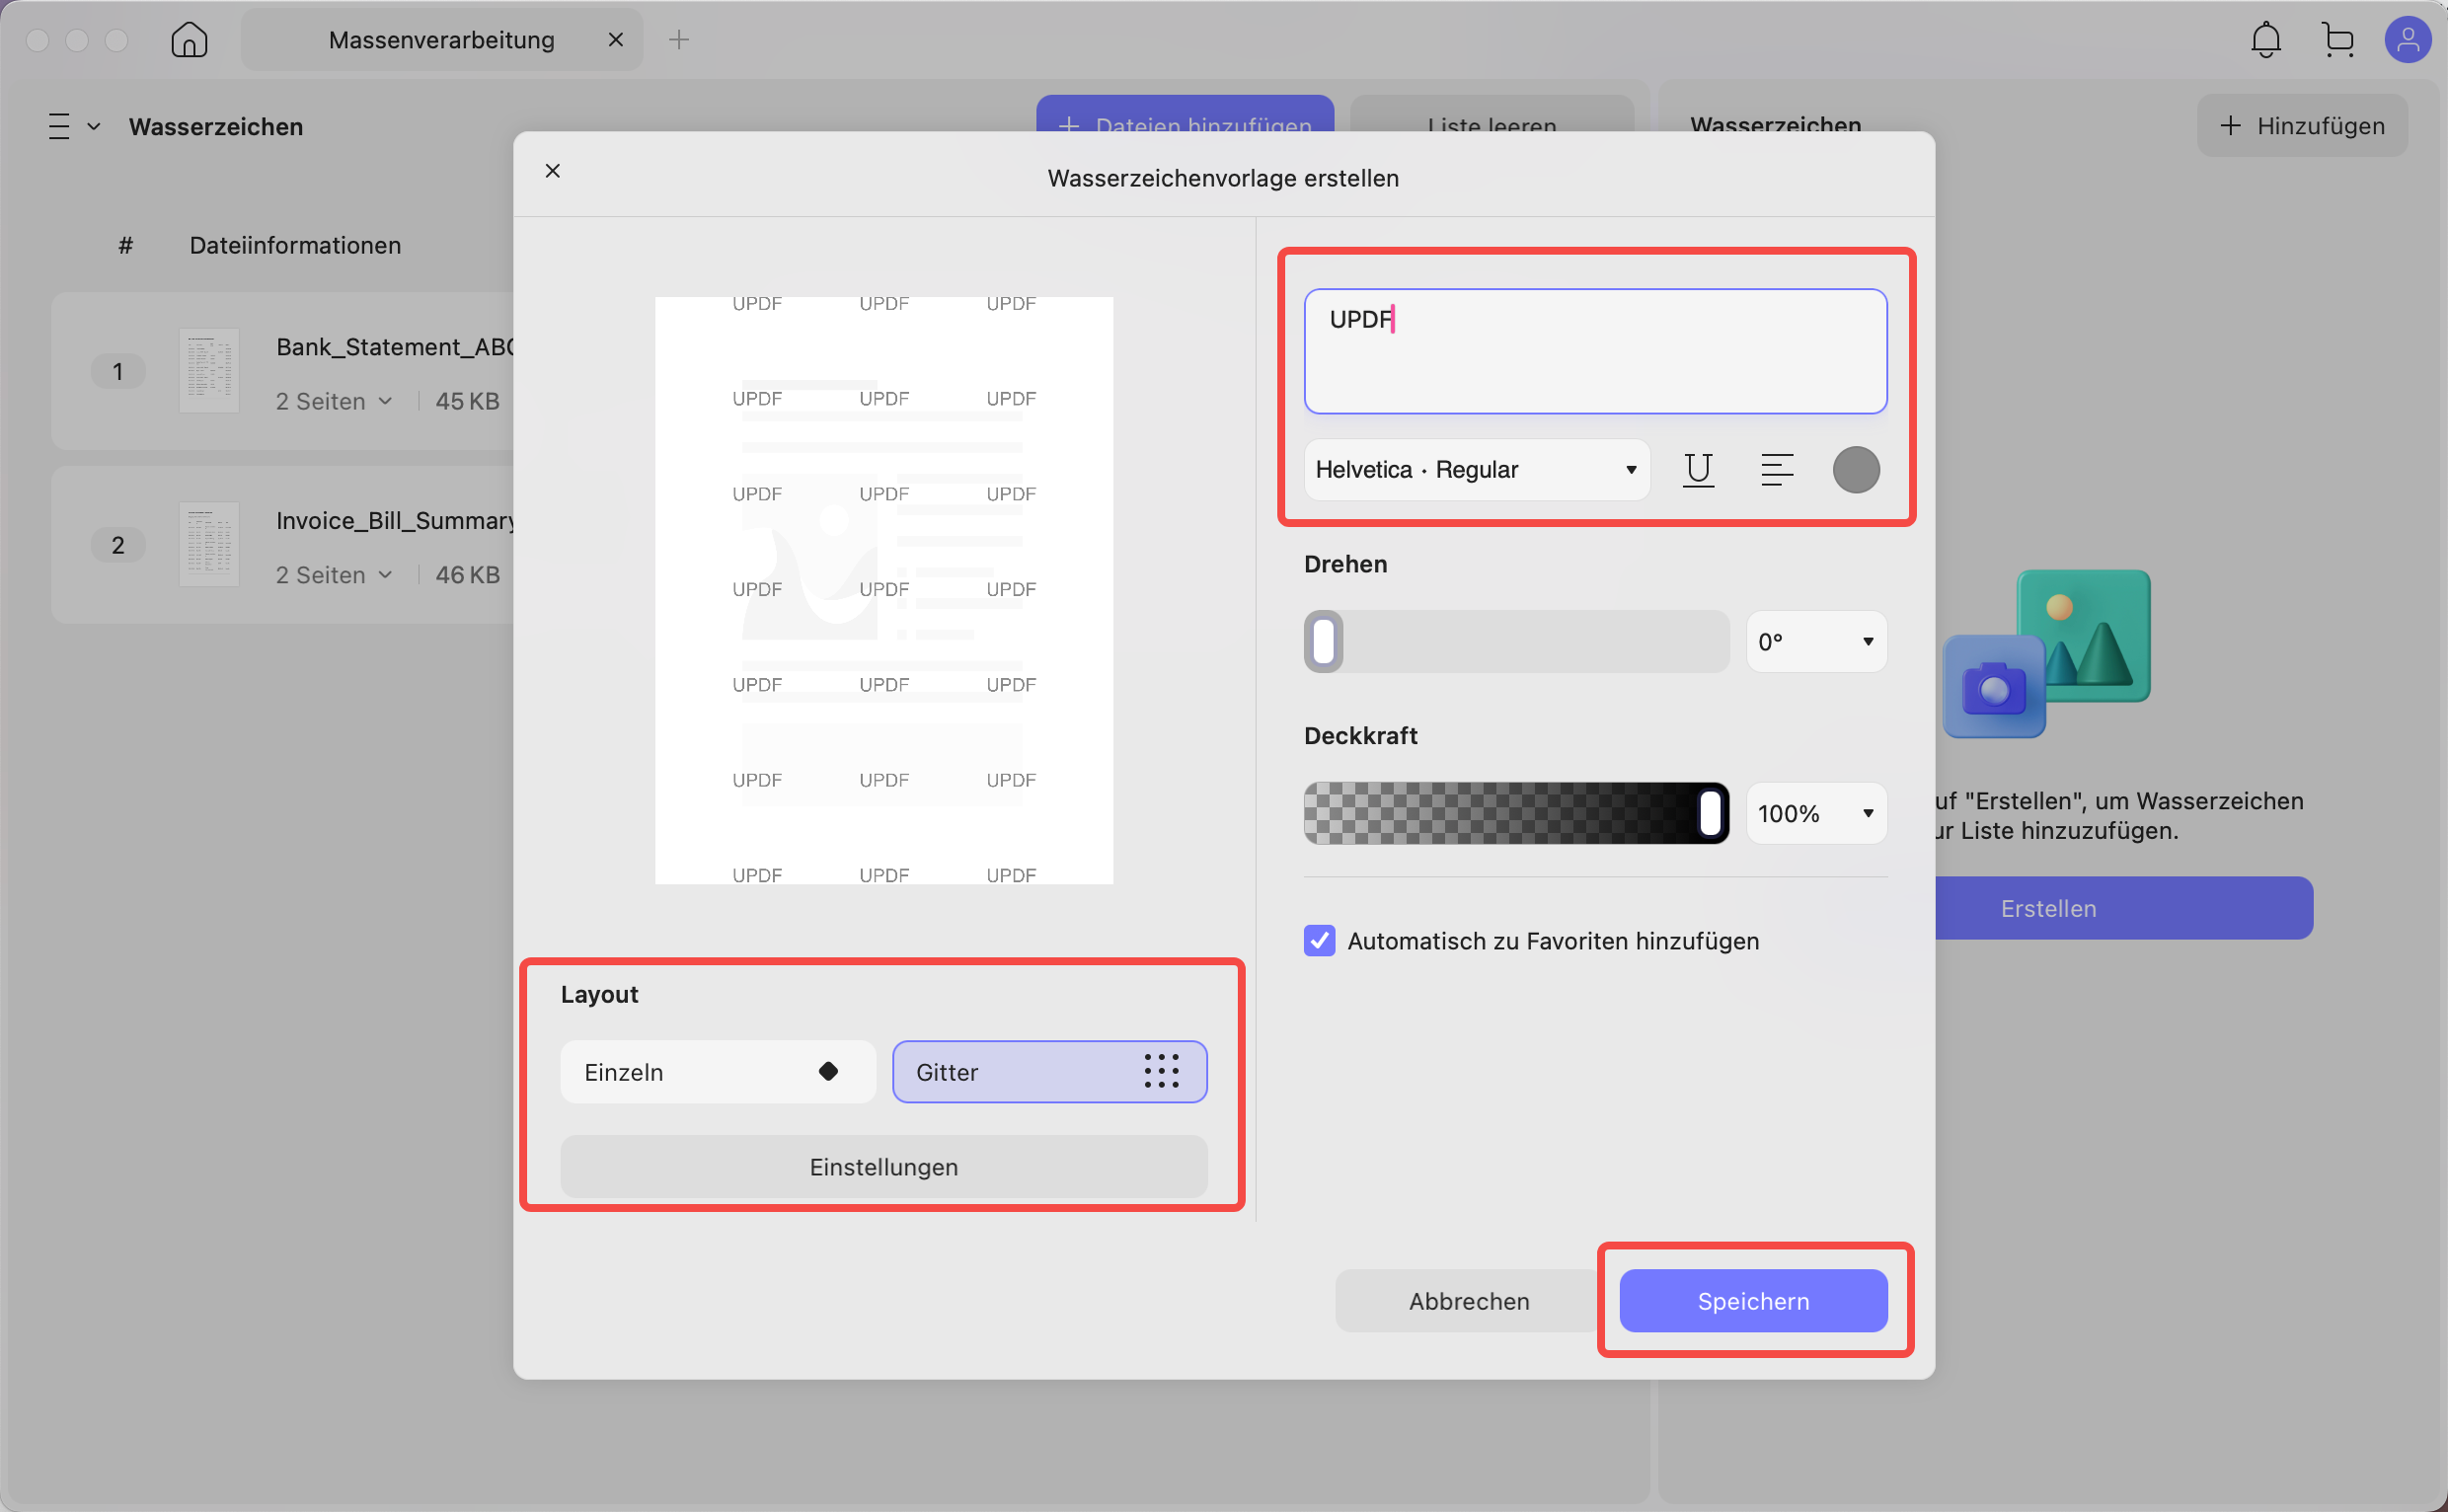Add a new tab with the plus icon
Viewport: 2448px width, 1512px height.
pos(679,40)
